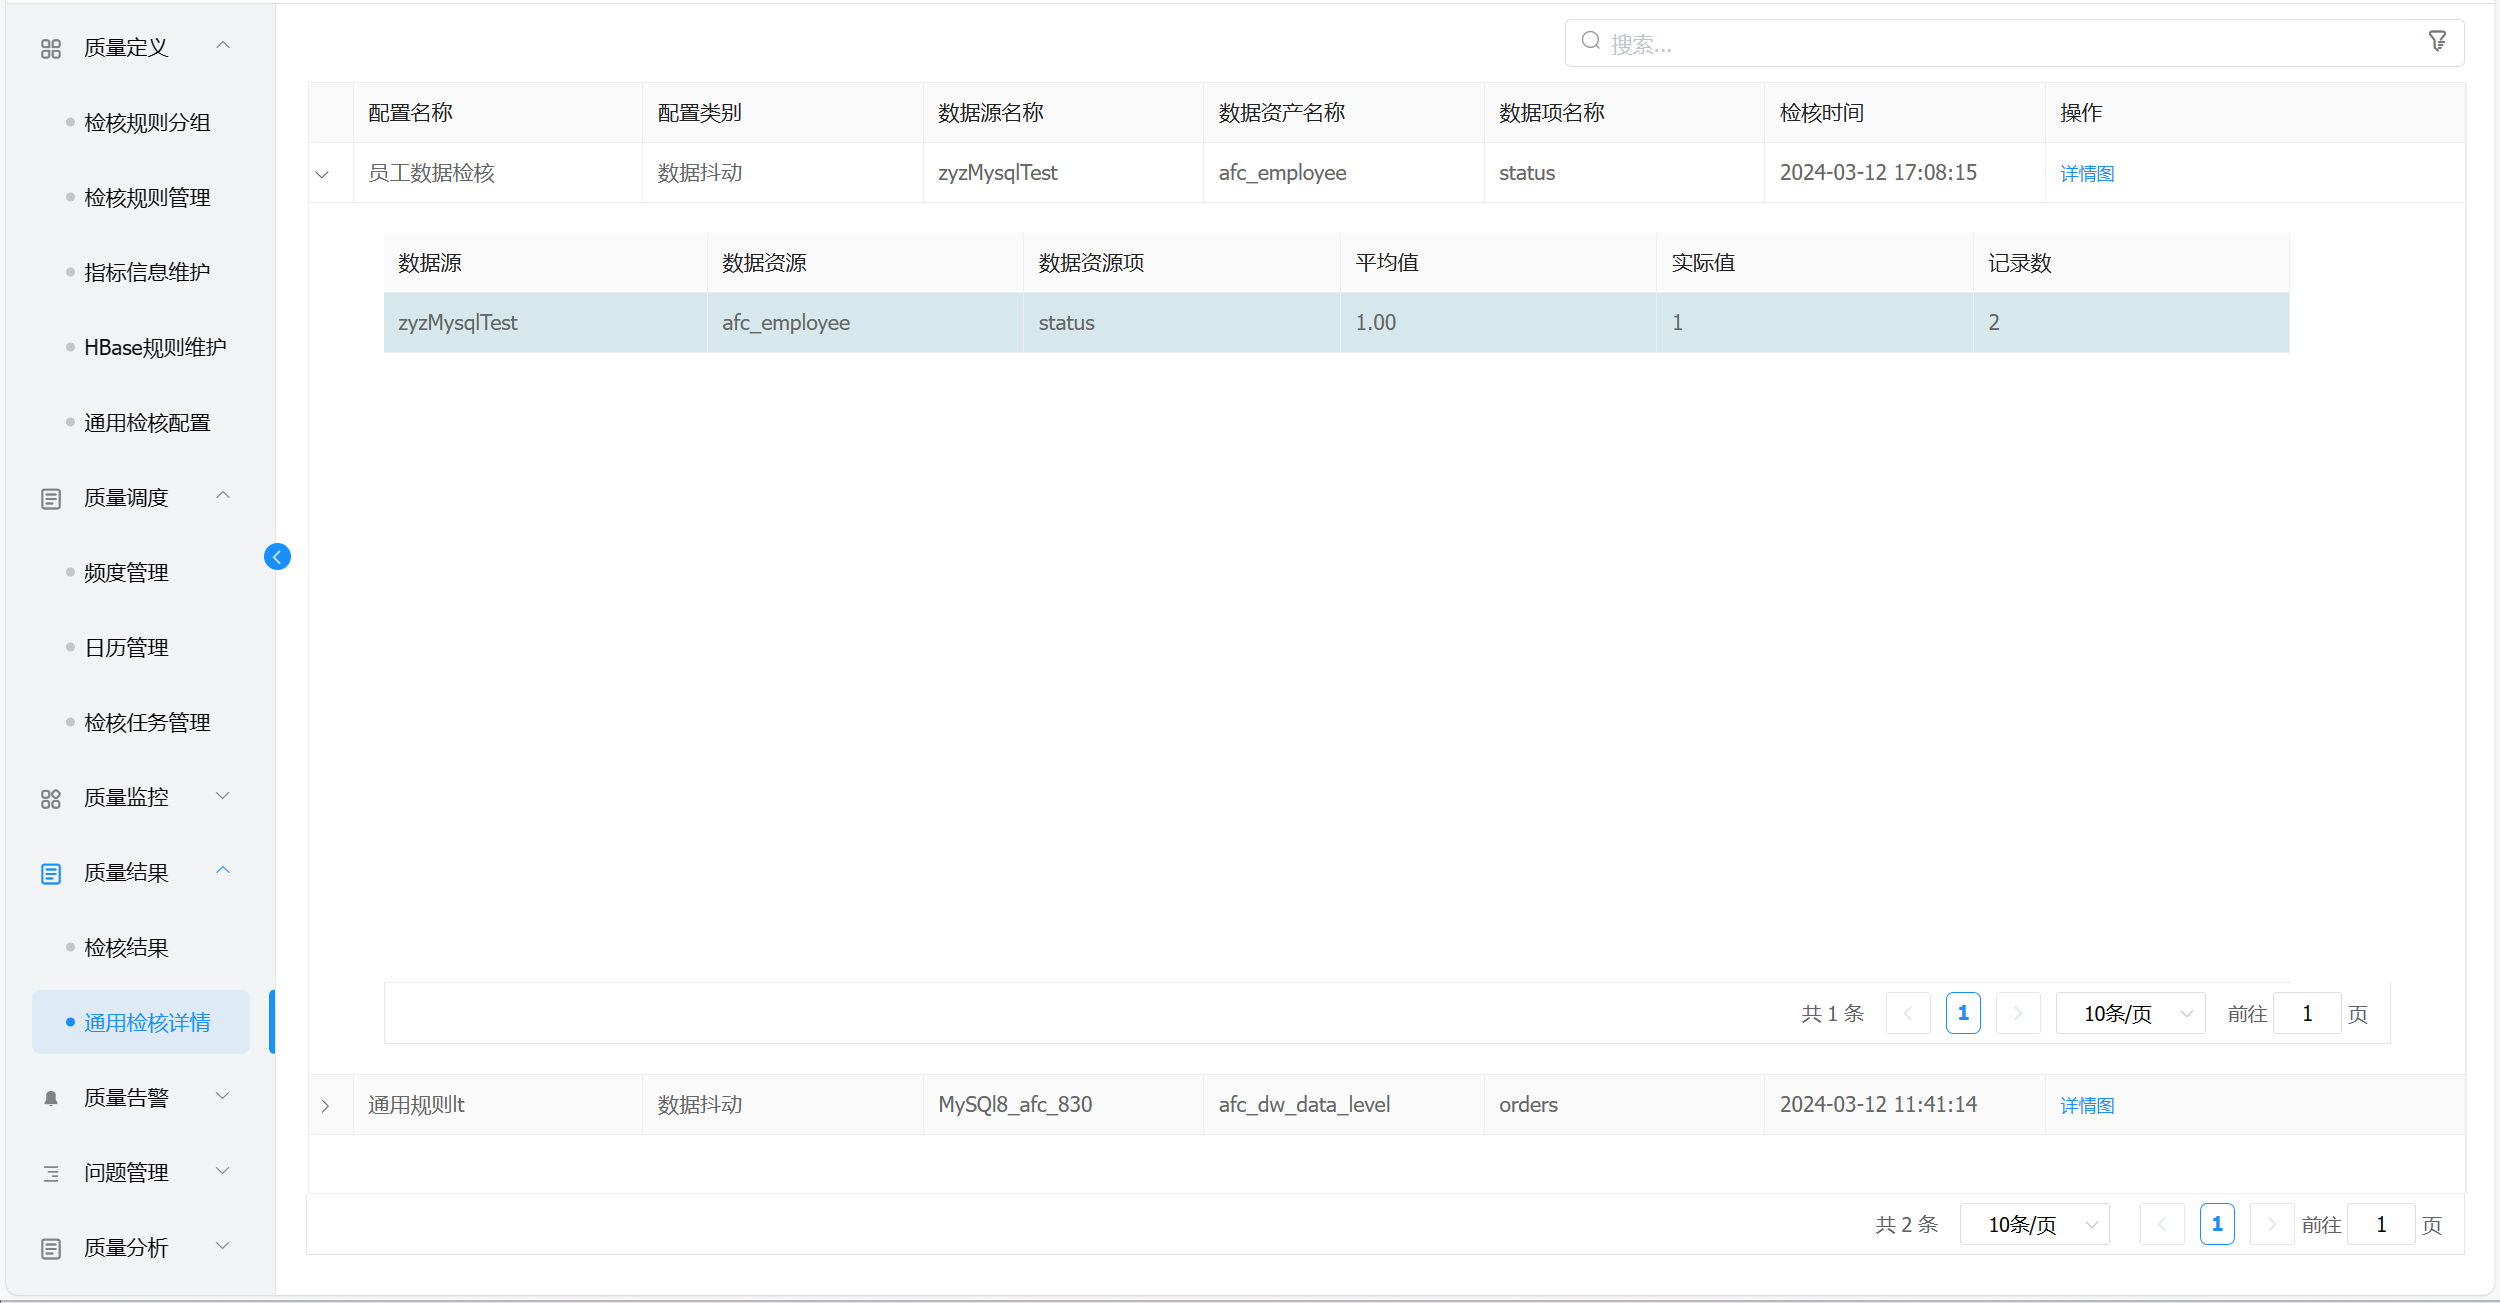Open 详情图 link for 员工数据检核

[x=2087, y=174]
